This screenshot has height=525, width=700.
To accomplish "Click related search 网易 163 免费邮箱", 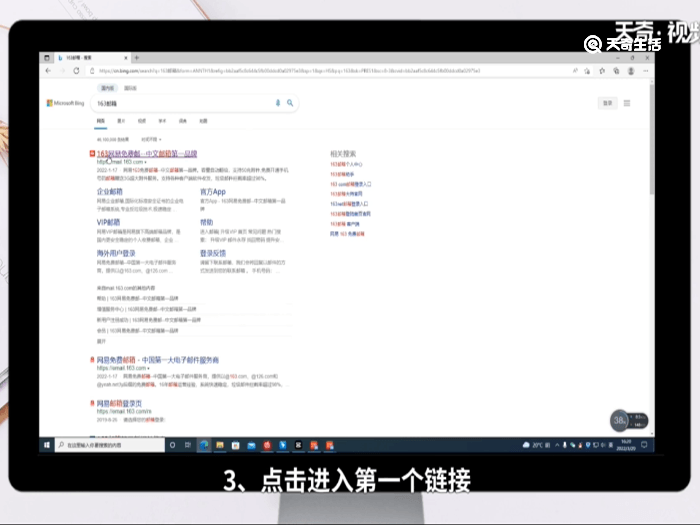I will coord(347,233).
